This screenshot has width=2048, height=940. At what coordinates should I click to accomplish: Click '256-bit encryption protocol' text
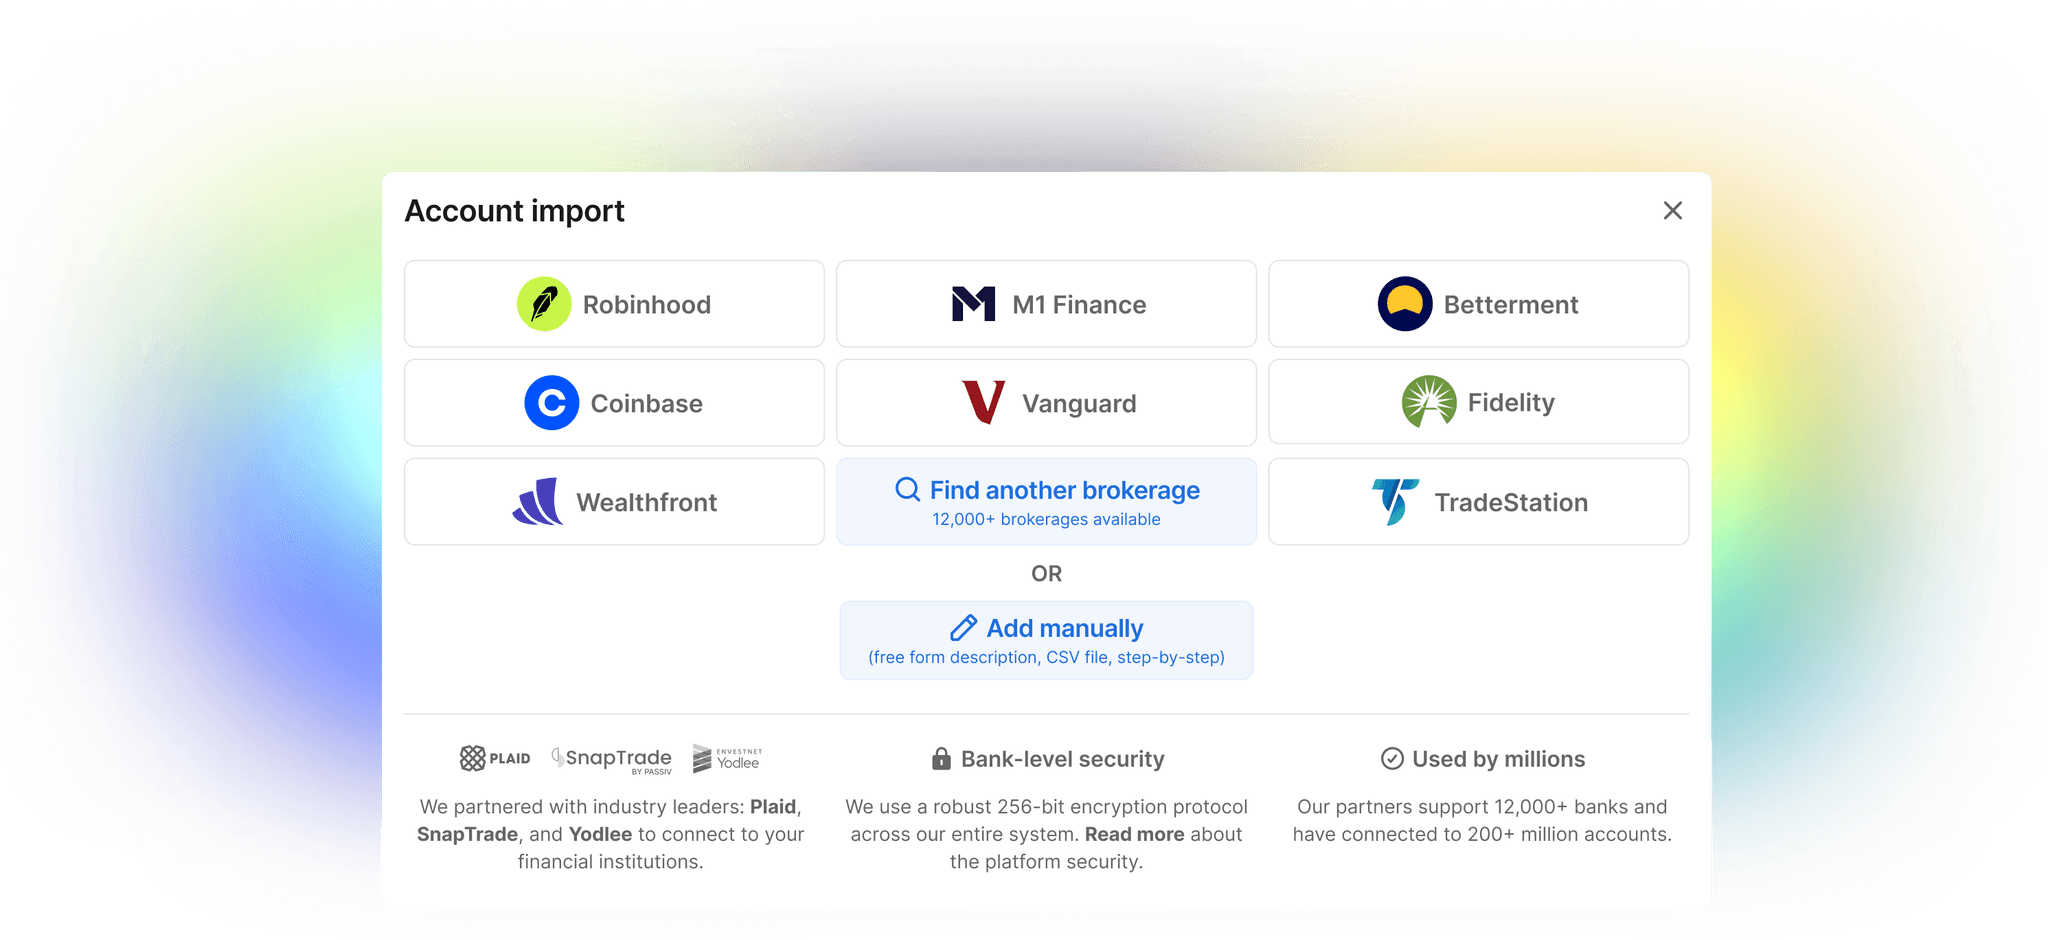(1122, 807)
